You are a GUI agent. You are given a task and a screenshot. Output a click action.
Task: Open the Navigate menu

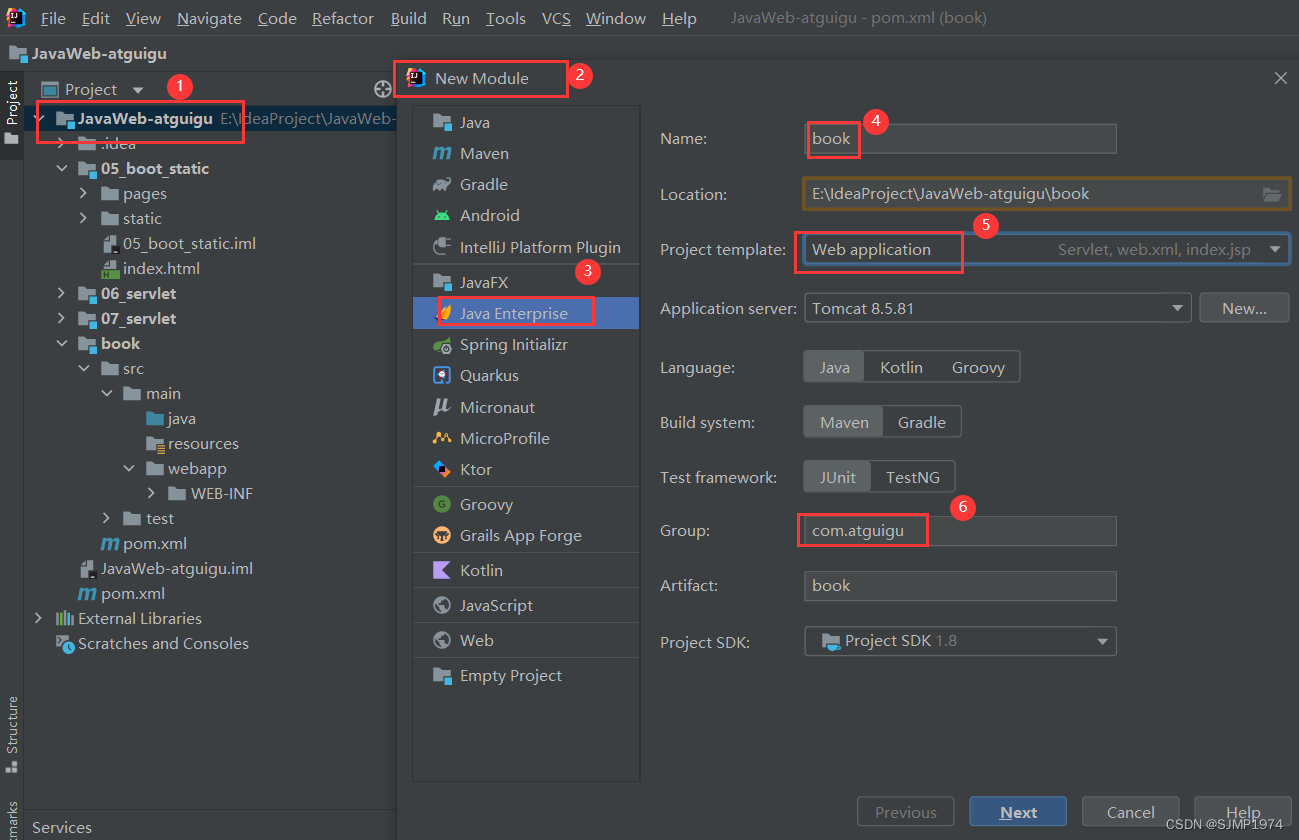tap(209, 18)
